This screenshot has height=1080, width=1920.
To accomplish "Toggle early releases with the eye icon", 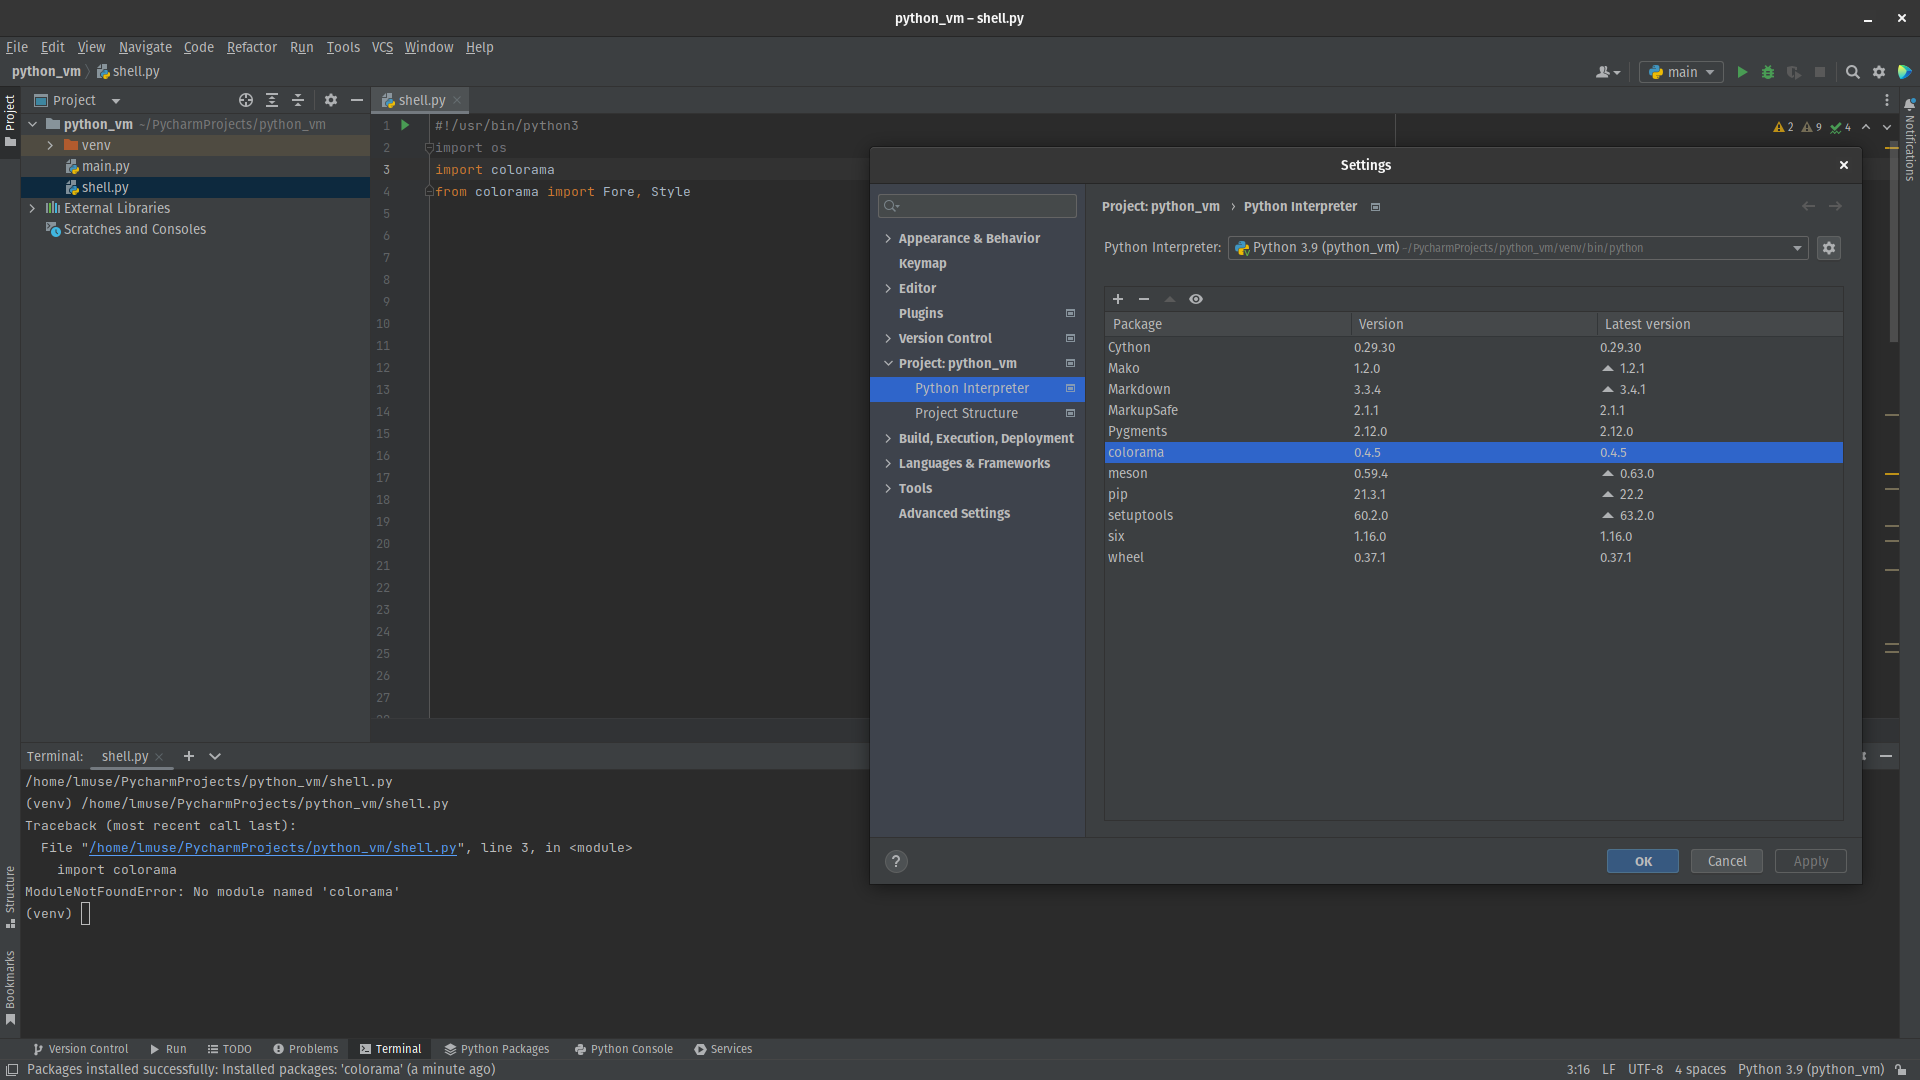I will [1196, 299].
